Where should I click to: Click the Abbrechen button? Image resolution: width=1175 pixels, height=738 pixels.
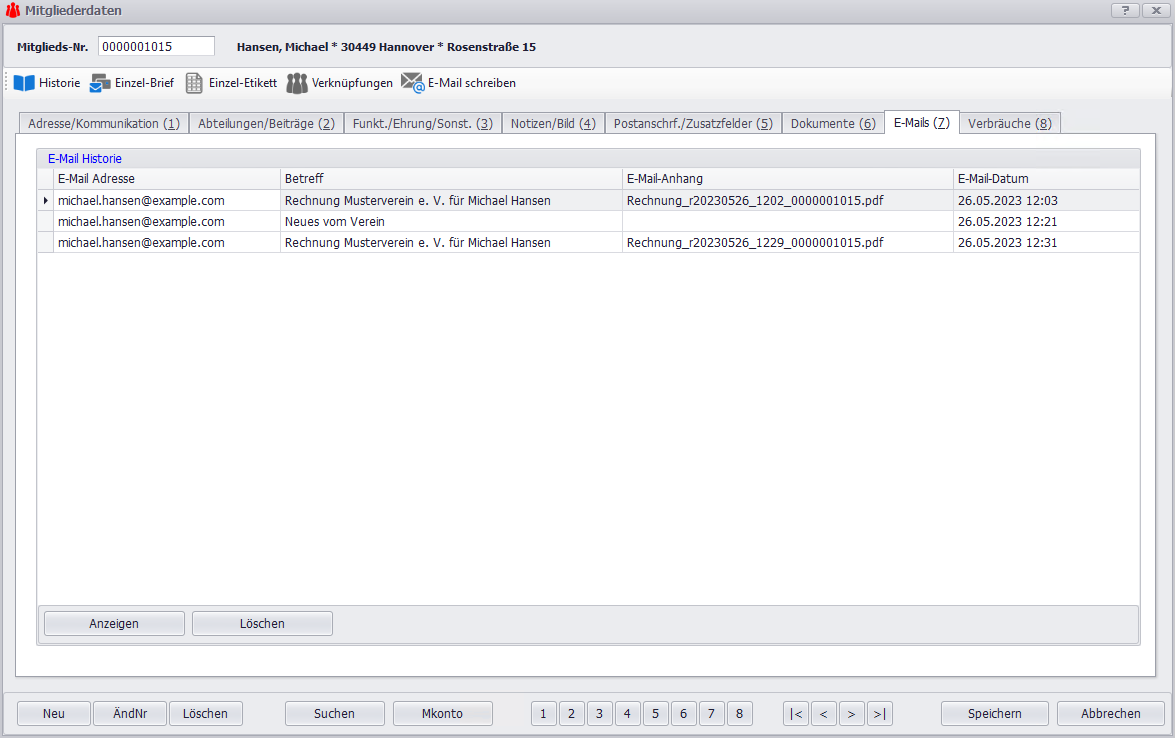[x=1110, y=713]
